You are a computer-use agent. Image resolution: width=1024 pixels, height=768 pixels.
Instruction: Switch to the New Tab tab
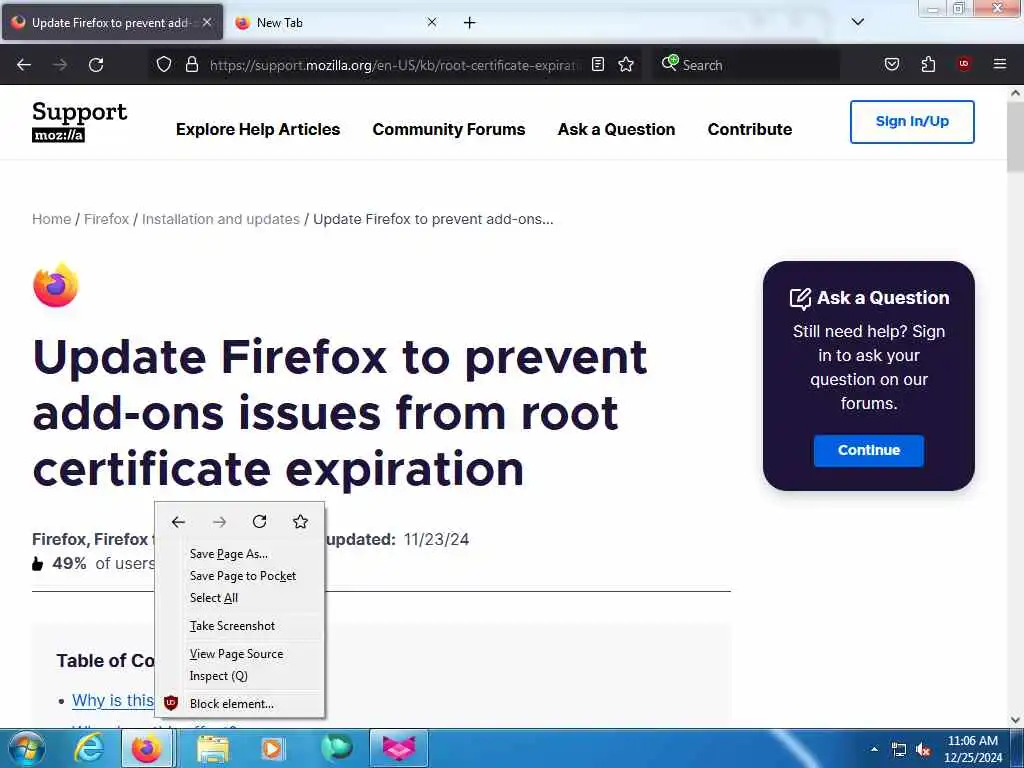[336, 23]
